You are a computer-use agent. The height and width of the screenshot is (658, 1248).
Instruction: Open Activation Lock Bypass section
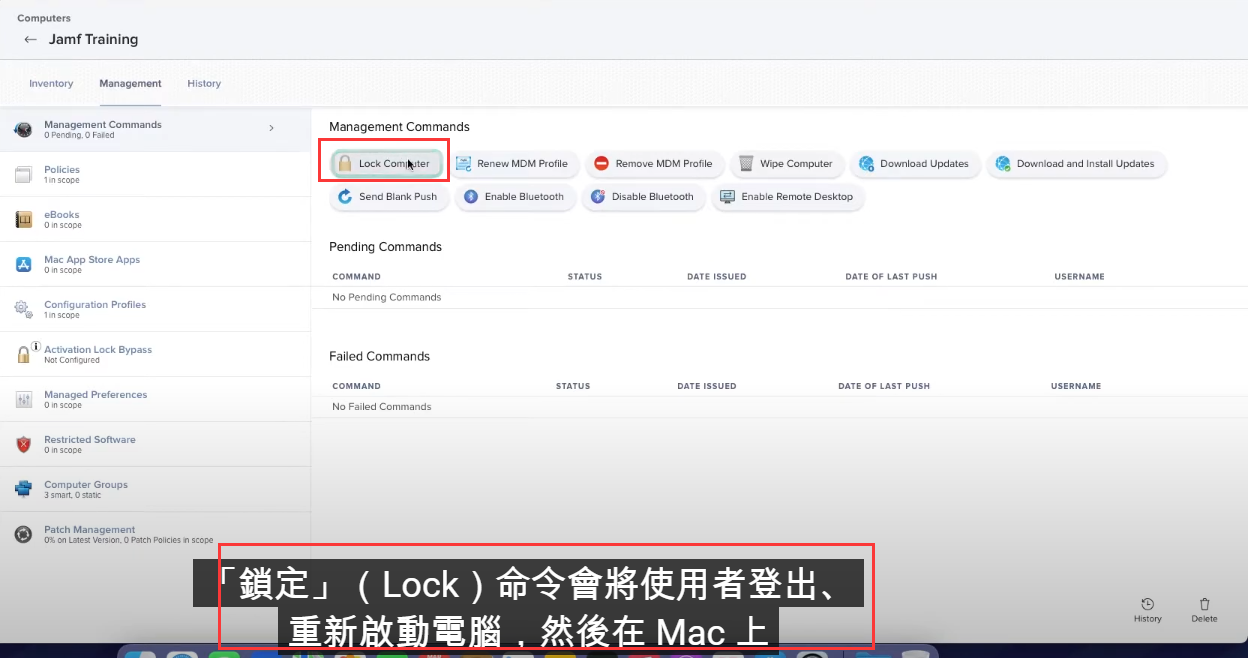[155, 354]
